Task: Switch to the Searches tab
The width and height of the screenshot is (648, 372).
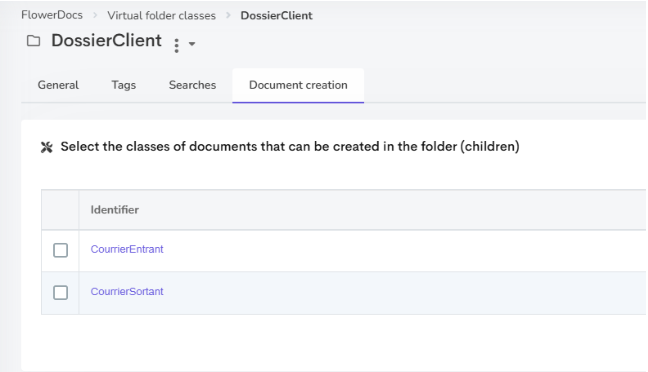Action: 192,85
